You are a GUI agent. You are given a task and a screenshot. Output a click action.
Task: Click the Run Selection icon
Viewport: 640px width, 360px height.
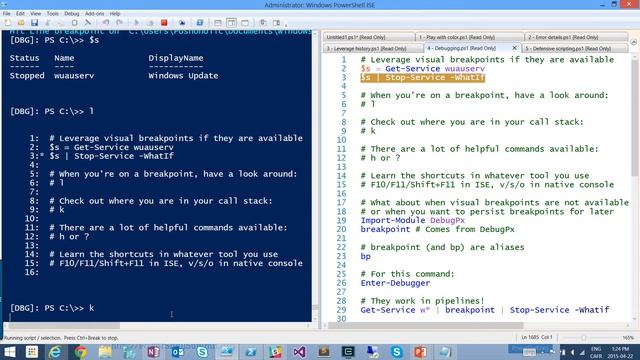coord(150,23)
